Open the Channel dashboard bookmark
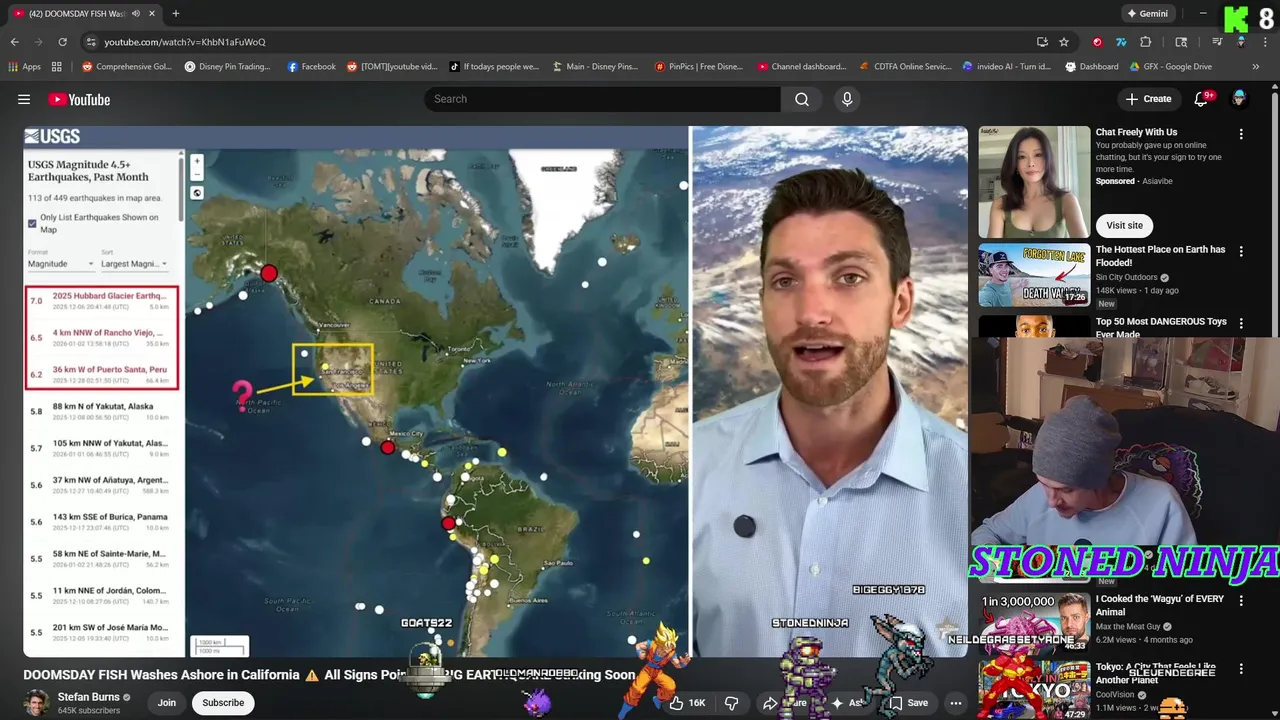The height and width of the screenshot is (720, 1280). [801, 67]
